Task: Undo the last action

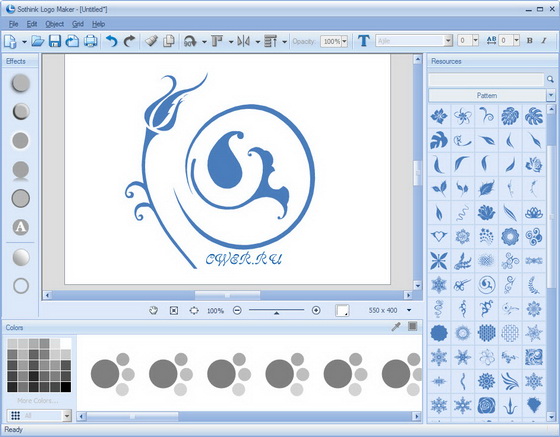Action: (x=112, y=41)
